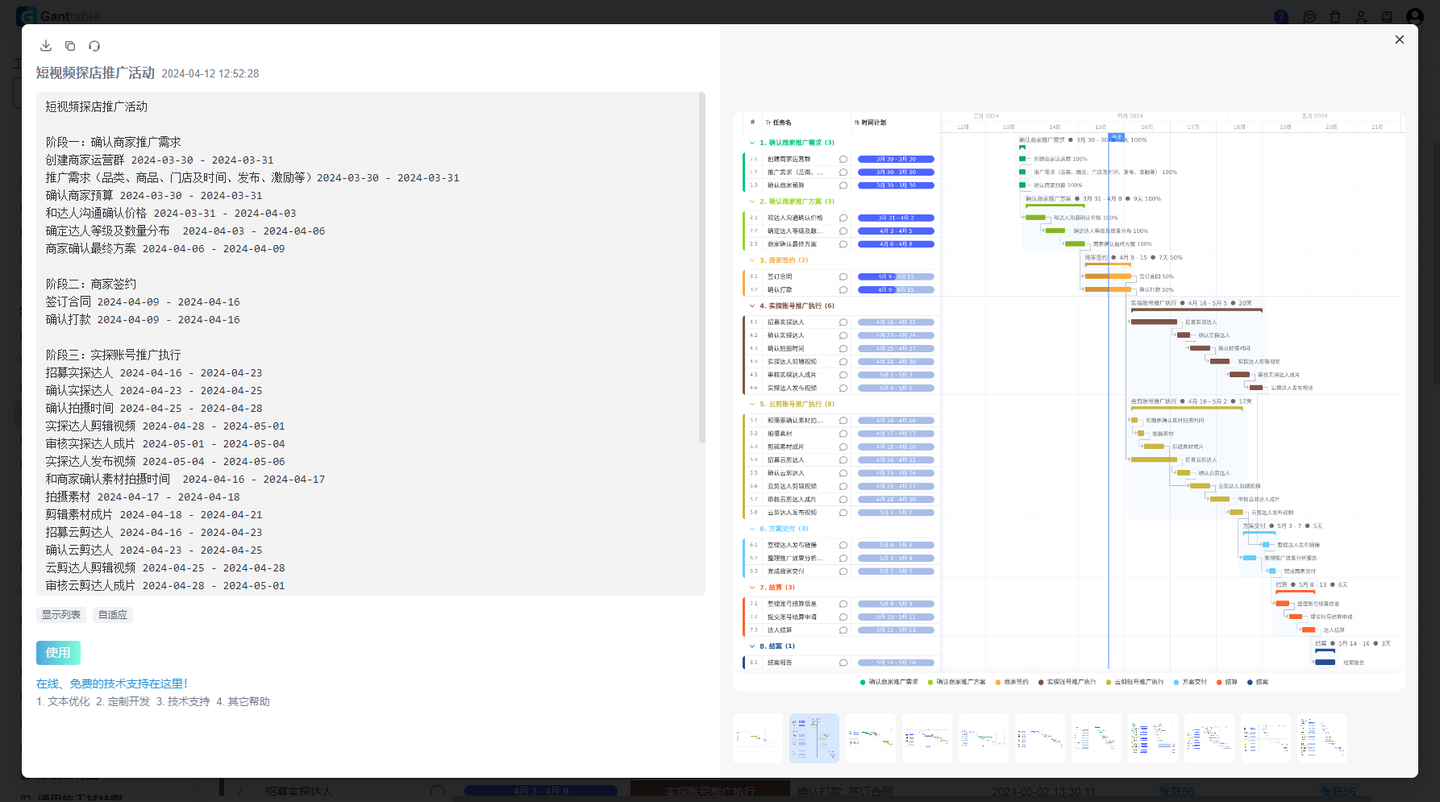Image resolution: width=1440 pixels, height=802 pixels.
Task: Click the text area's vertical scrollbar
Action: tap(701, 268)
